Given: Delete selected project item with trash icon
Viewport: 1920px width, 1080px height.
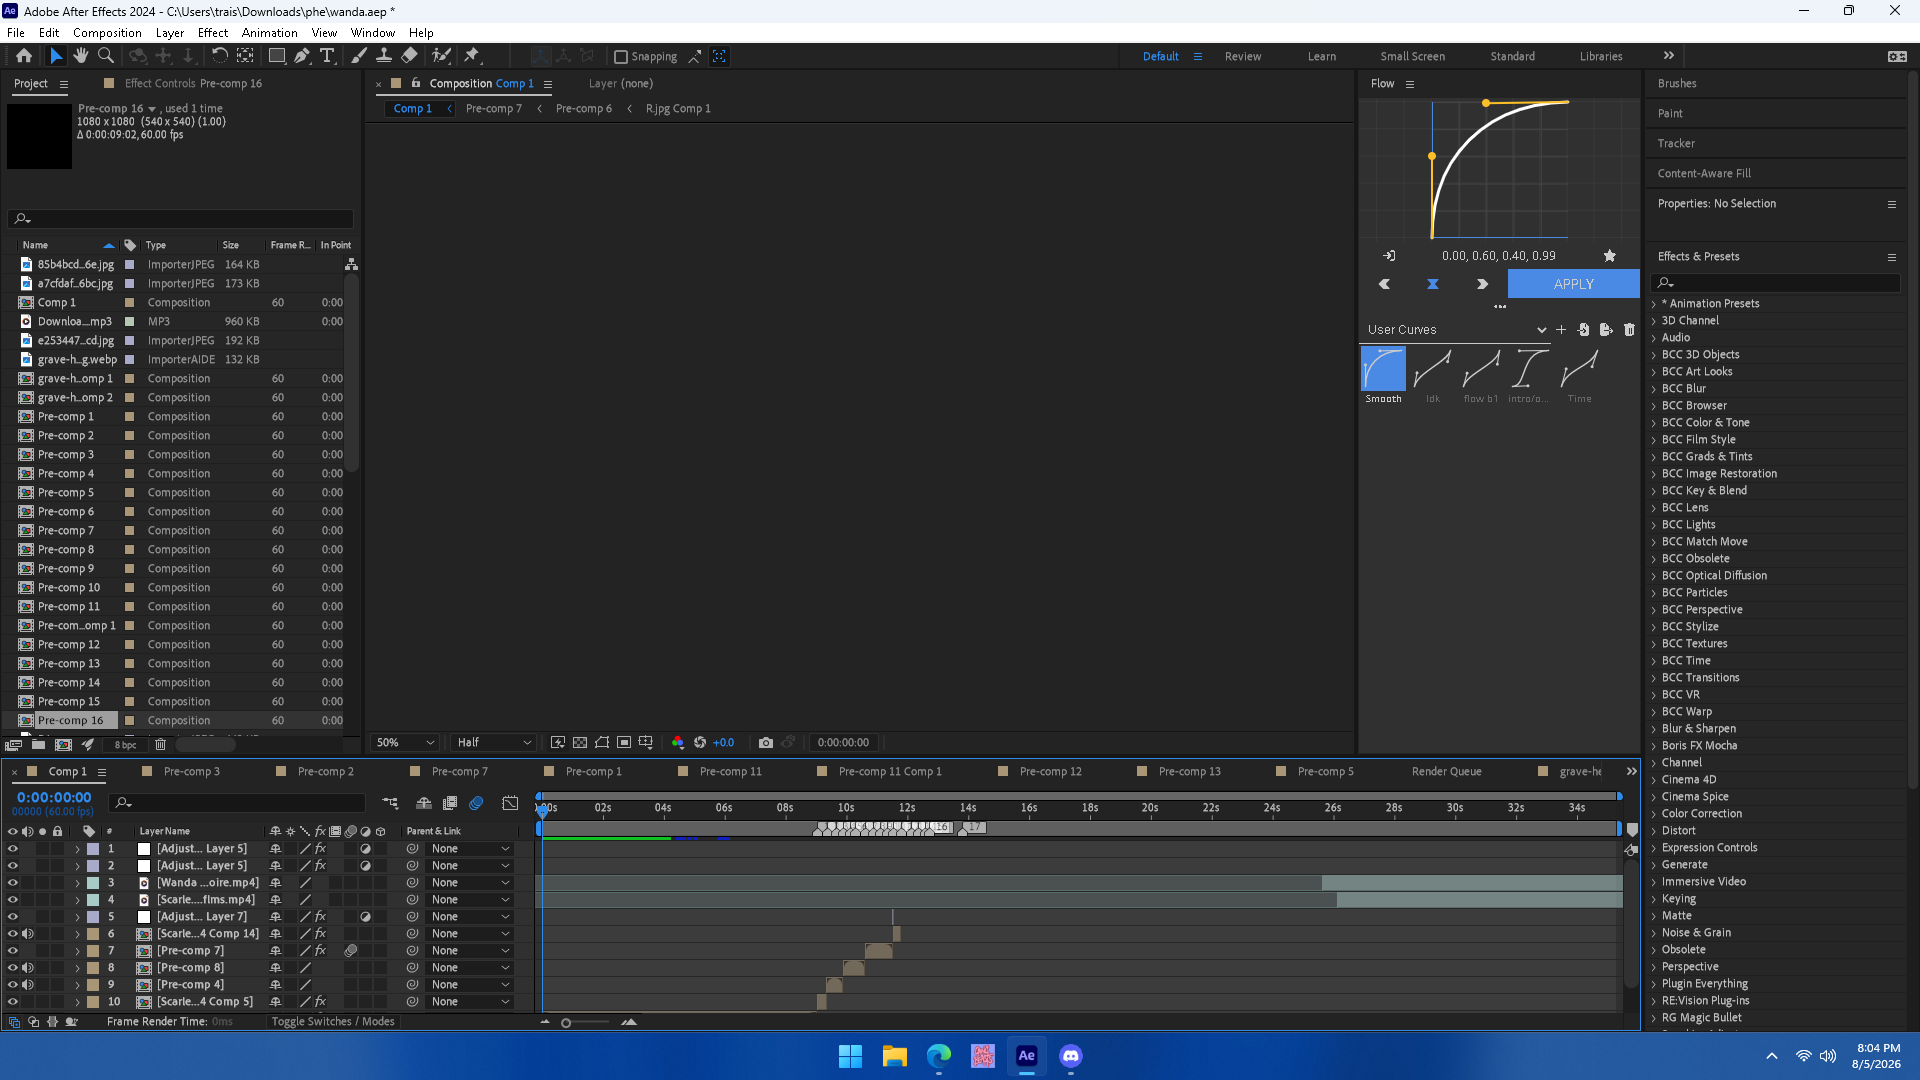Looking at the screenshot, I should pyautogui.click(x=160, y=745).
